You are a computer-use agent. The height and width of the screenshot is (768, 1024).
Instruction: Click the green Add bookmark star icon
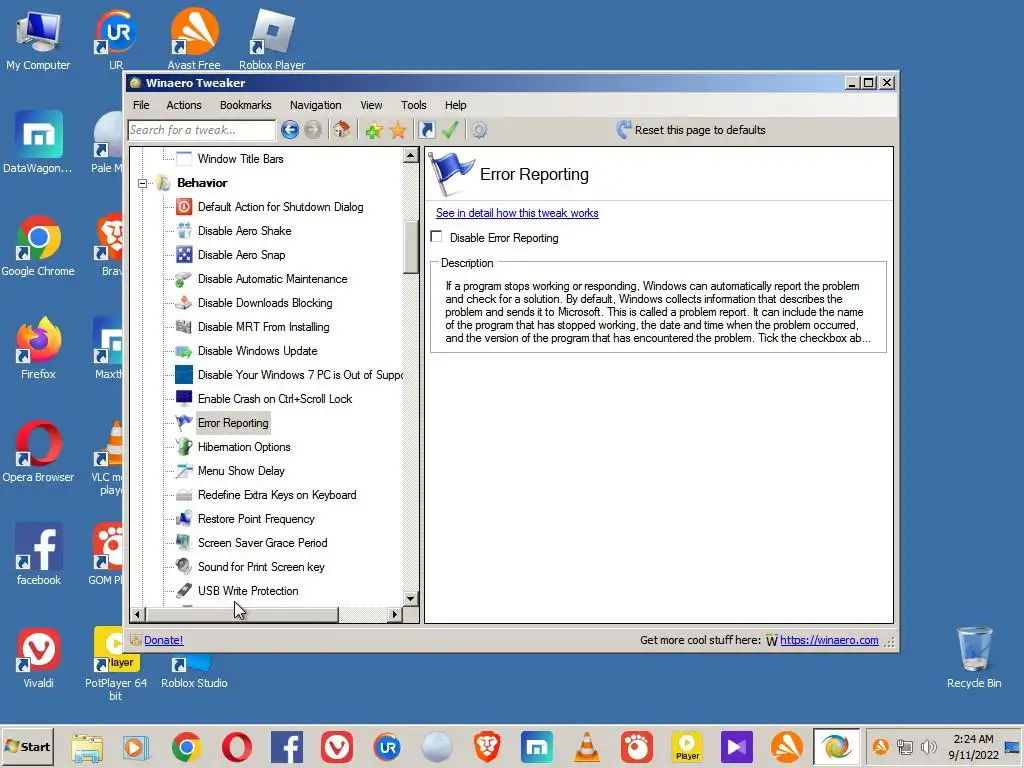[374, 130]
